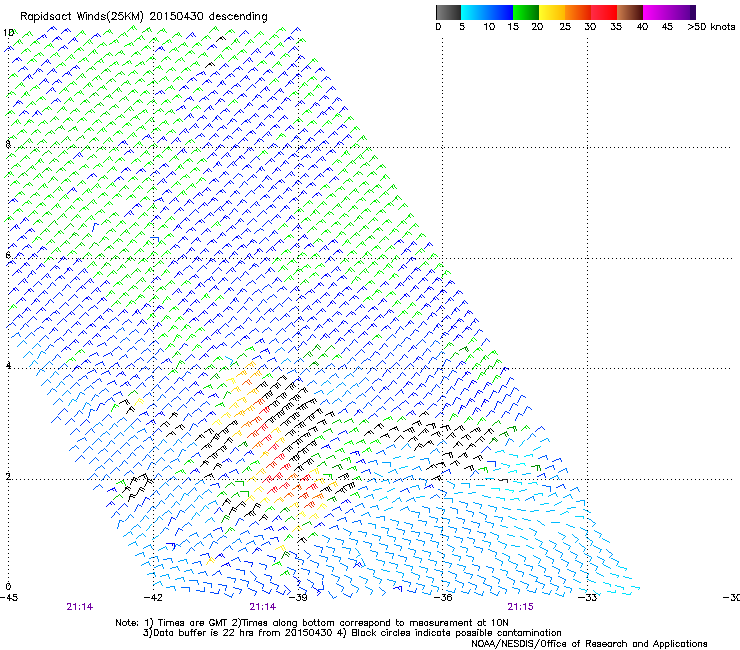Click the 'NOAA/NESDIS/Office of Research and Applications' credit
Image resolution: width=740 pixels, height=650 pixels.
(589, 644)
